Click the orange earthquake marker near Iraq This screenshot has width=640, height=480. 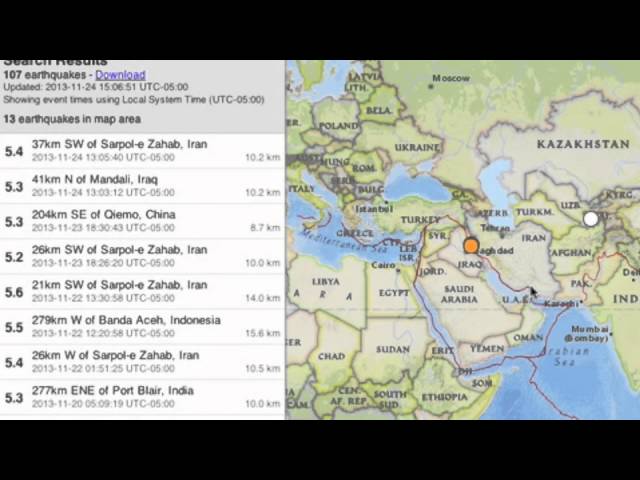coord(471,245)
